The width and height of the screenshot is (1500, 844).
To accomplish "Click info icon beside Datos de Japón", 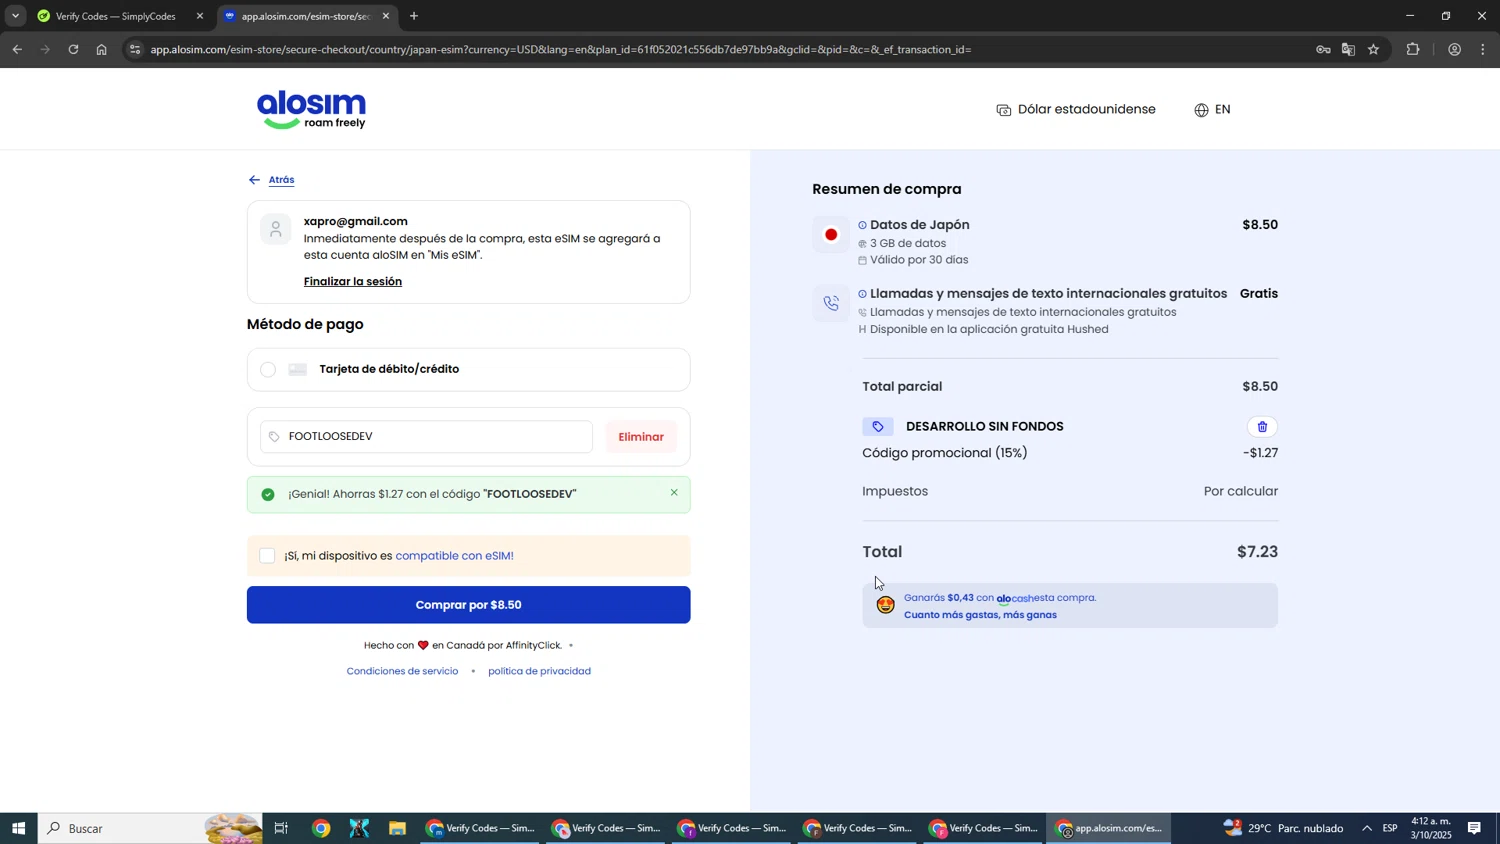I will tap(862, 226).
